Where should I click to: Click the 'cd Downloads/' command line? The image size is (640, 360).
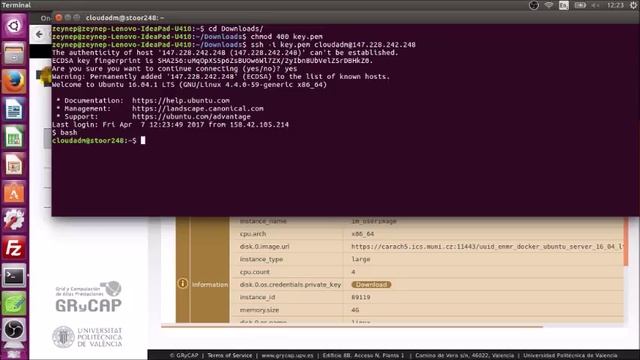coord(236,29)
